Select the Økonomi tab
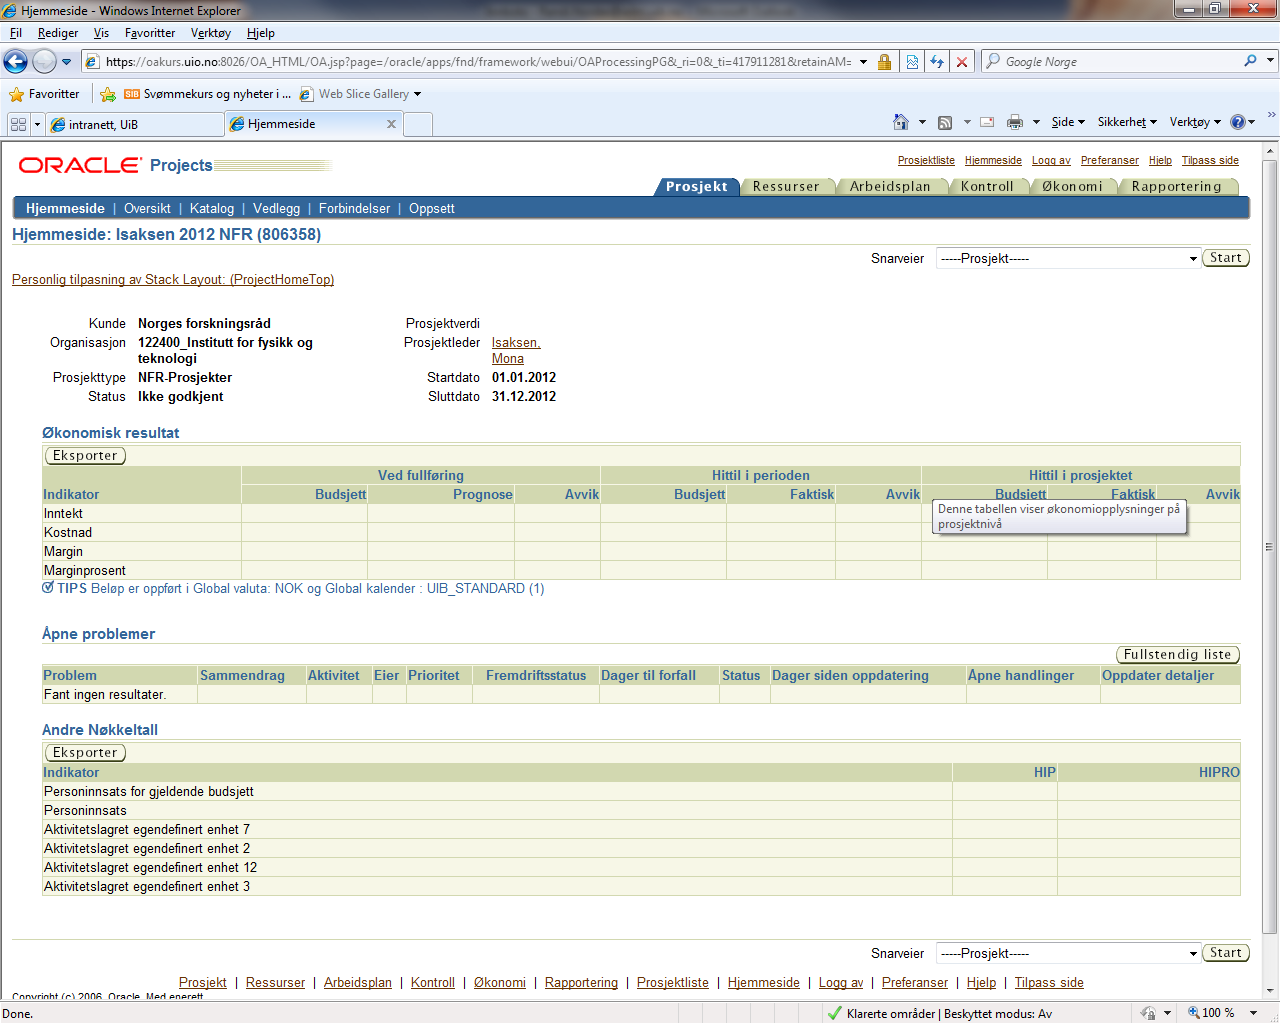 click(1072, 187)
